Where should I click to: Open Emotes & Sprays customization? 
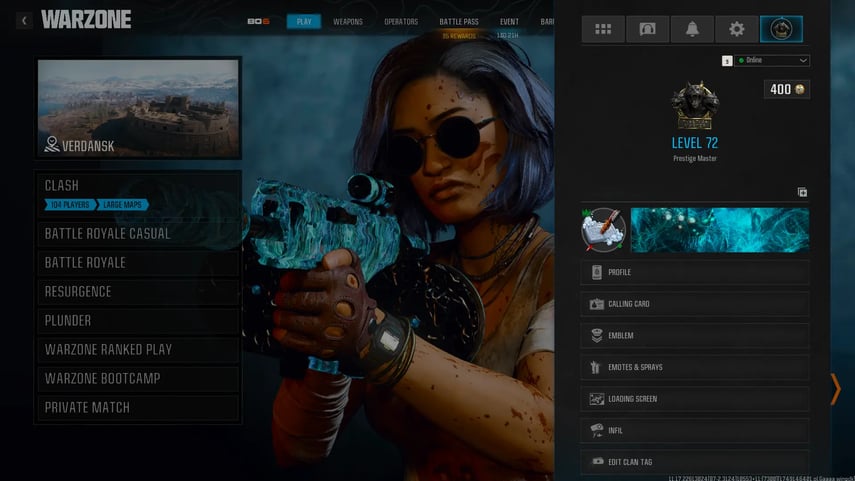pyautogui.click(x=695, y=367)
